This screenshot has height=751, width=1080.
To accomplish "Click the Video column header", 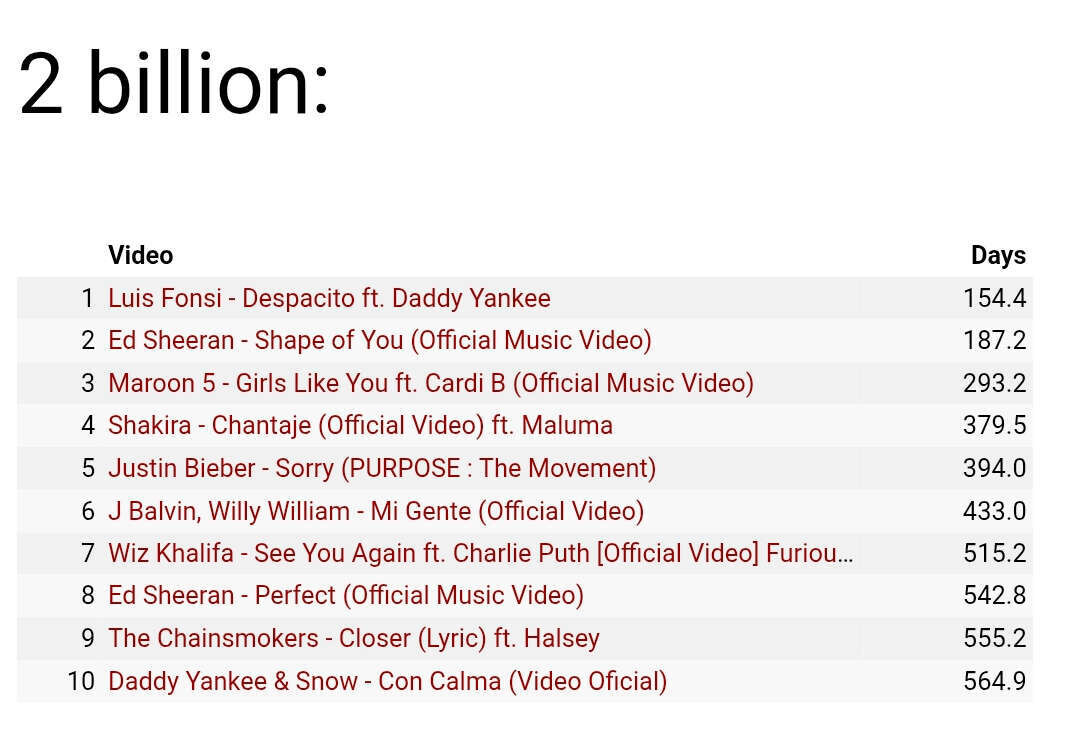I will 141,255.
